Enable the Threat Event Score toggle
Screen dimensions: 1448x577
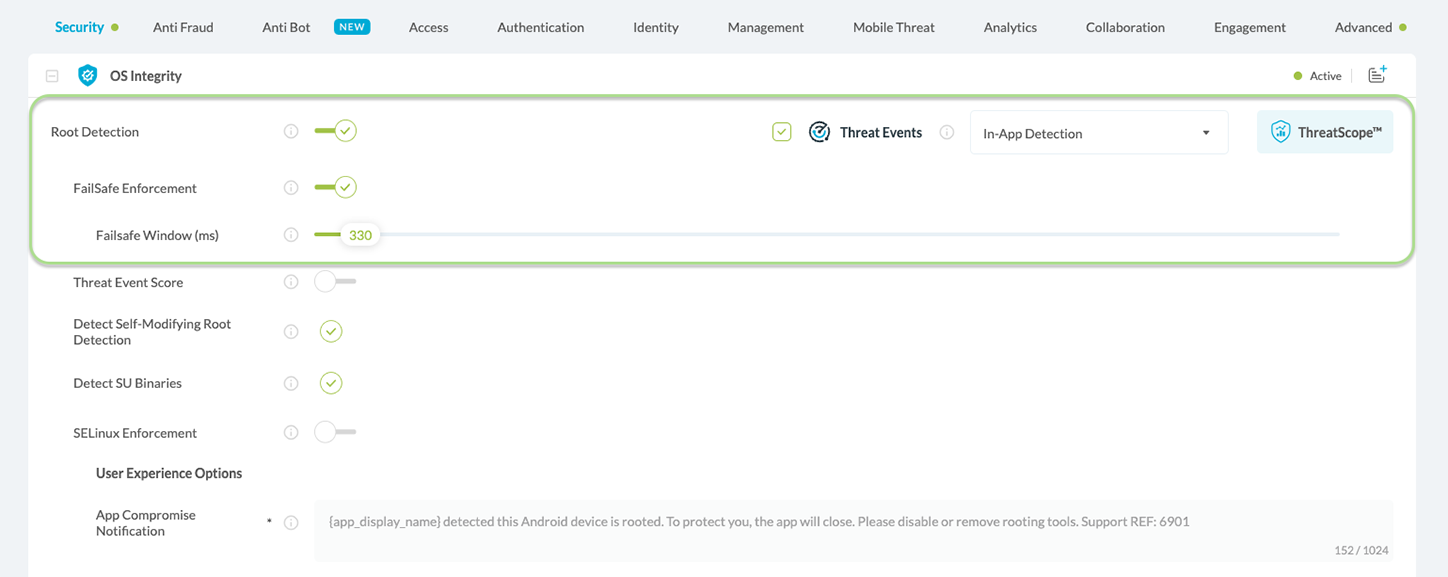coord(334,282)
